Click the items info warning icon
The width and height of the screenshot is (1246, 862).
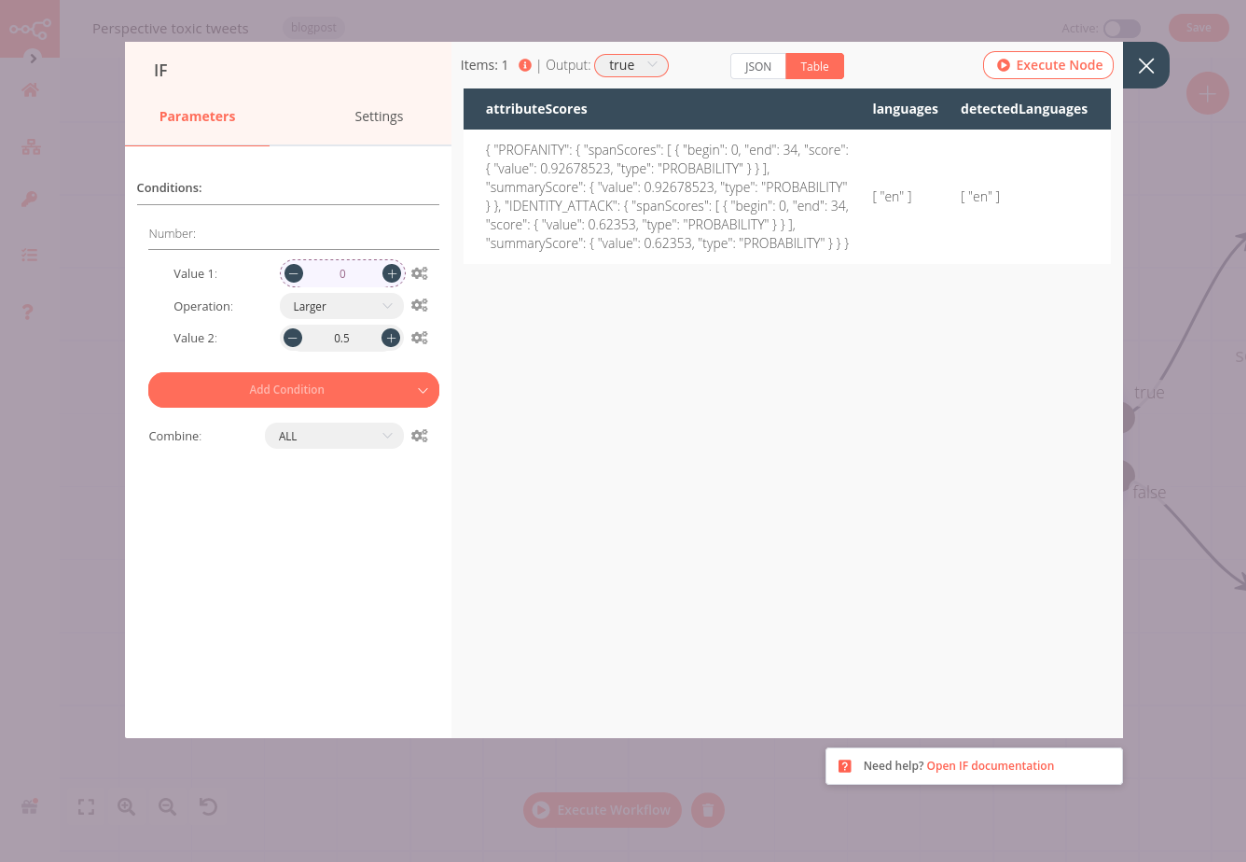pos(525,65)
